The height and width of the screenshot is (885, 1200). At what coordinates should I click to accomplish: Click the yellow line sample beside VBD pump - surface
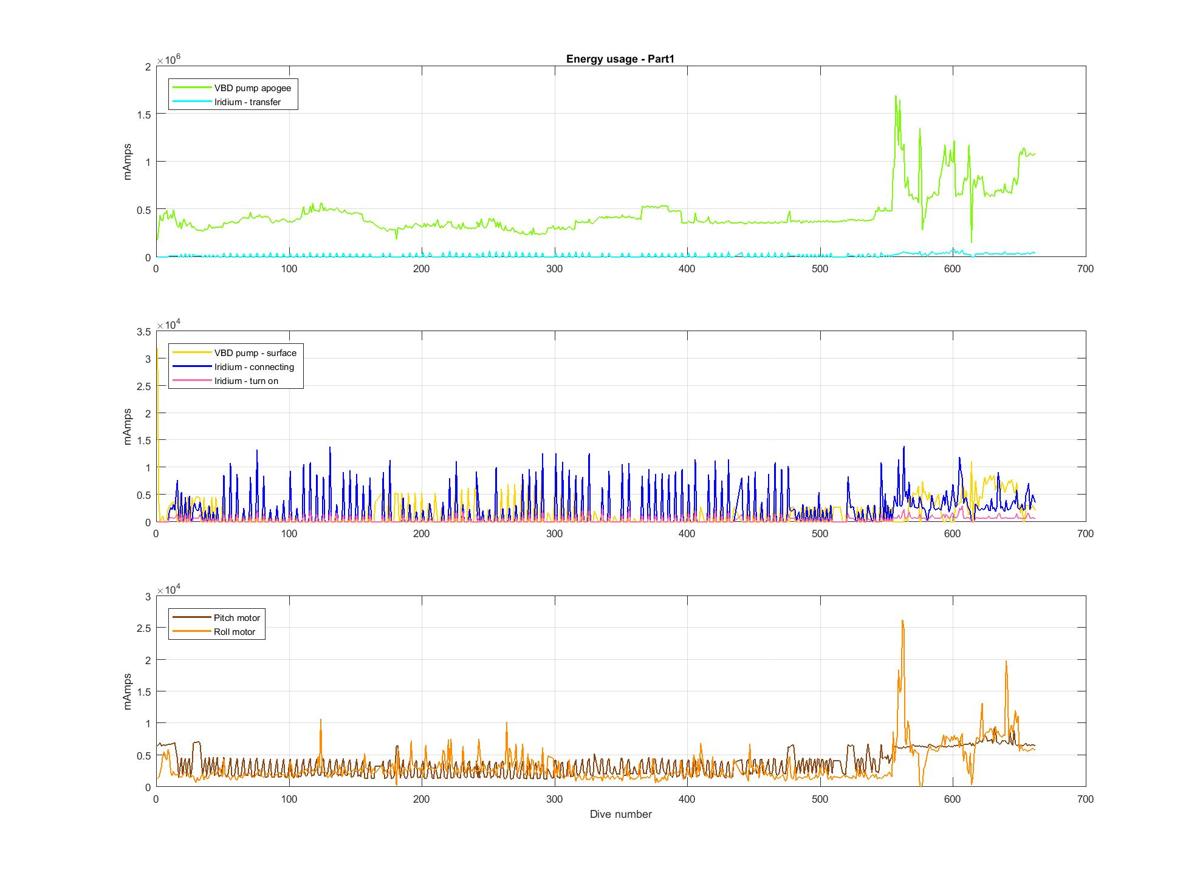click(192, 353)
